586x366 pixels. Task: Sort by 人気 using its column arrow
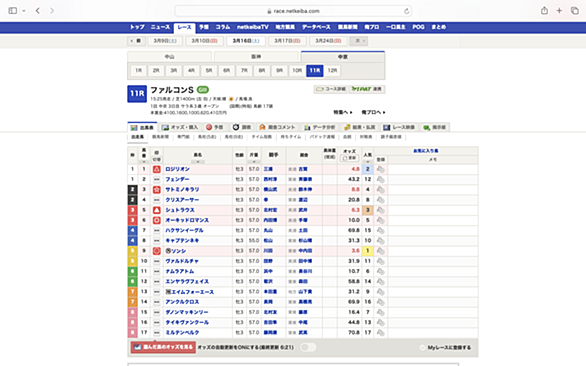[368, 162]
